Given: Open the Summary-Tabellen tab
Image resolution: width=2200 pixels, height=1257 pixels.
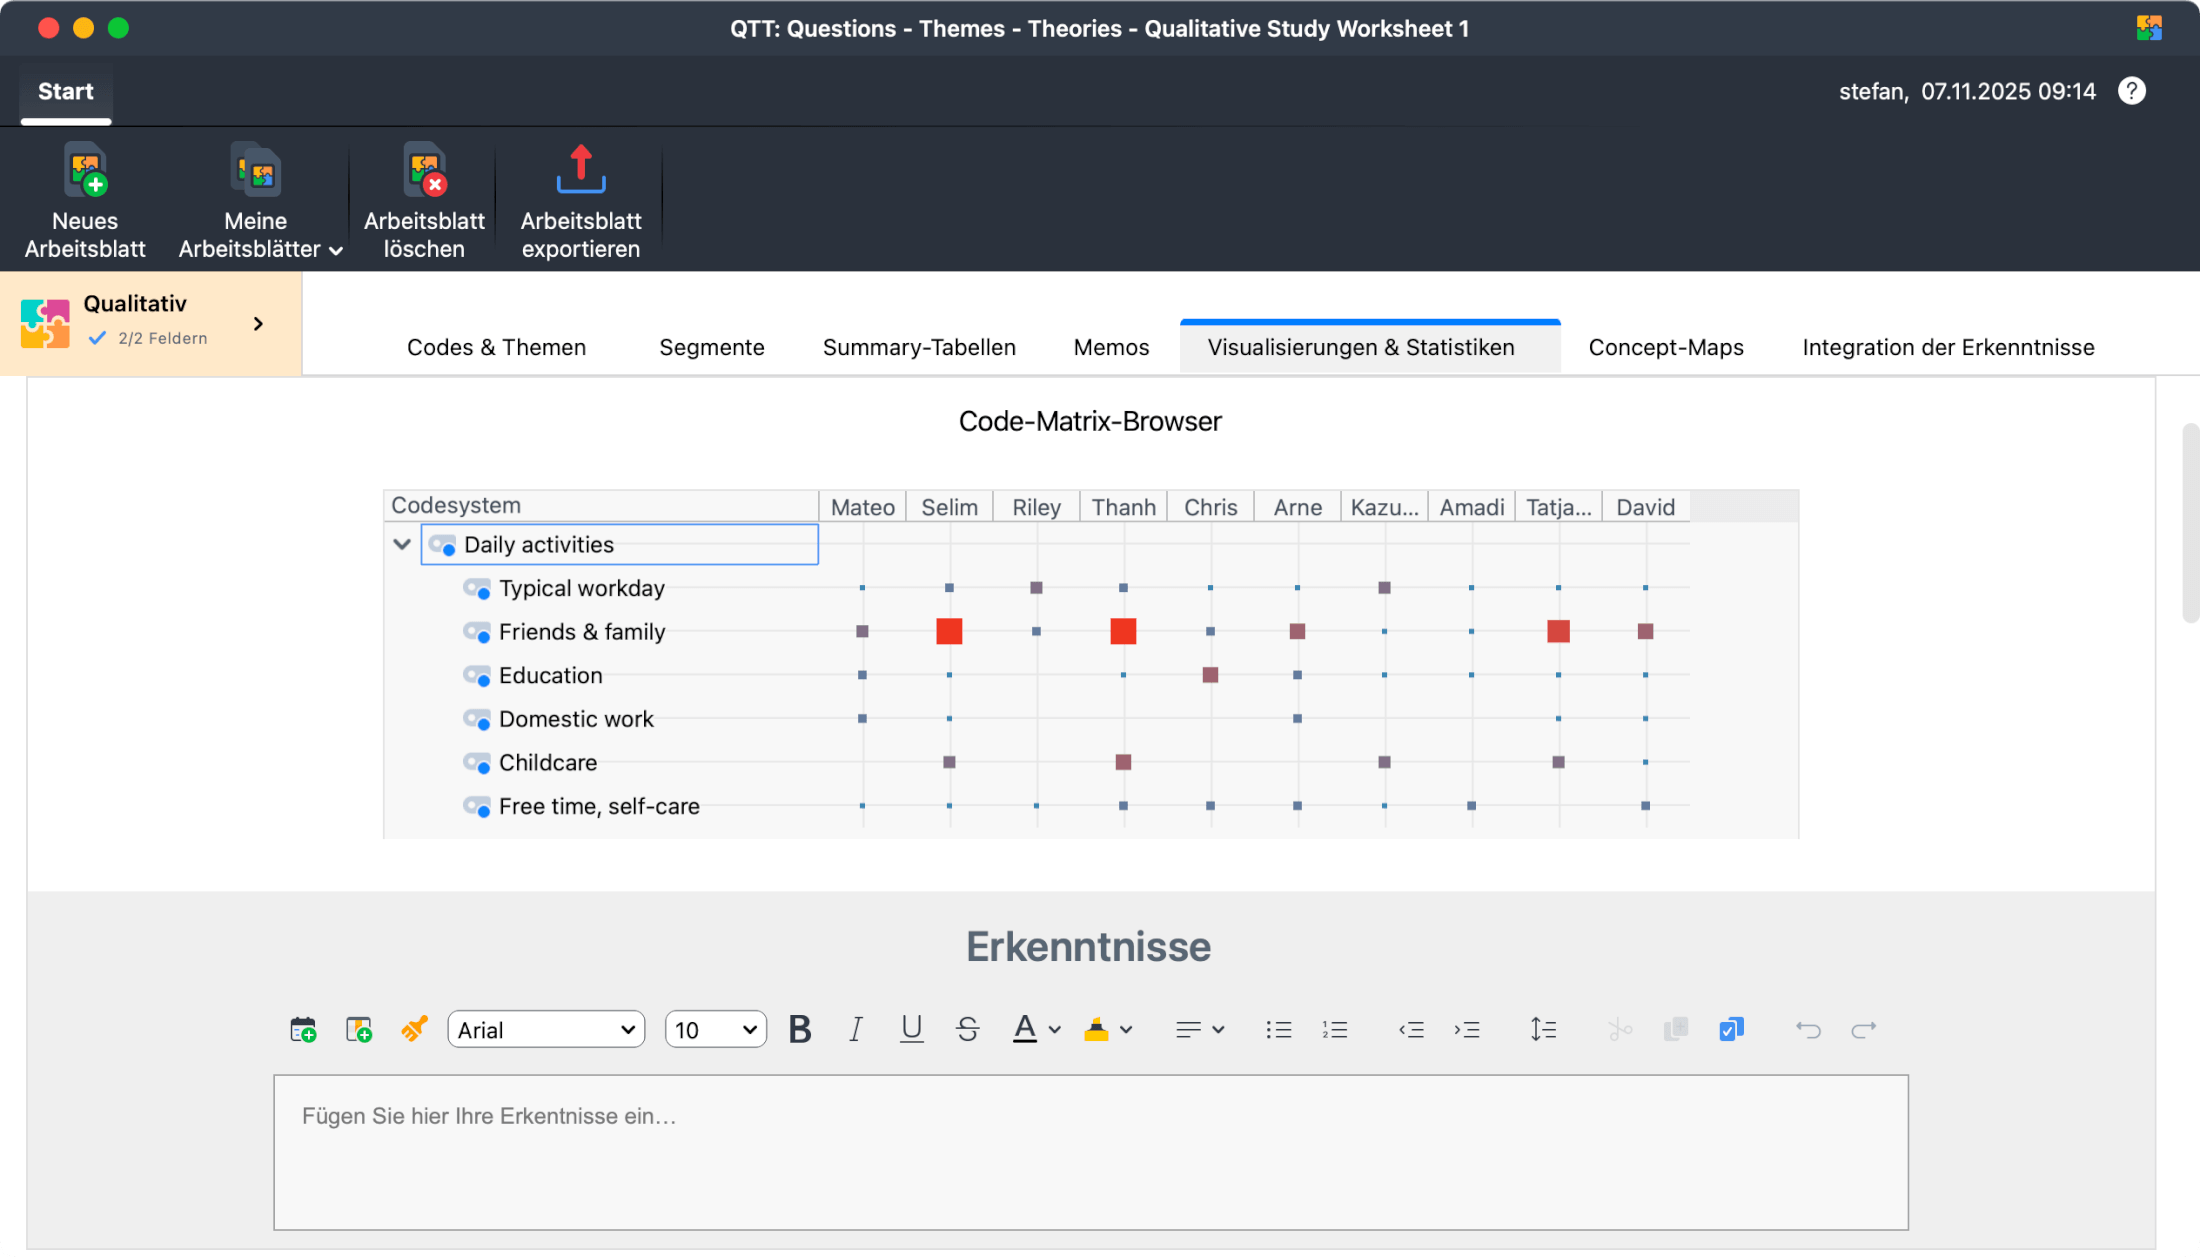Looking at the screenshot, I should click(918, 347).
